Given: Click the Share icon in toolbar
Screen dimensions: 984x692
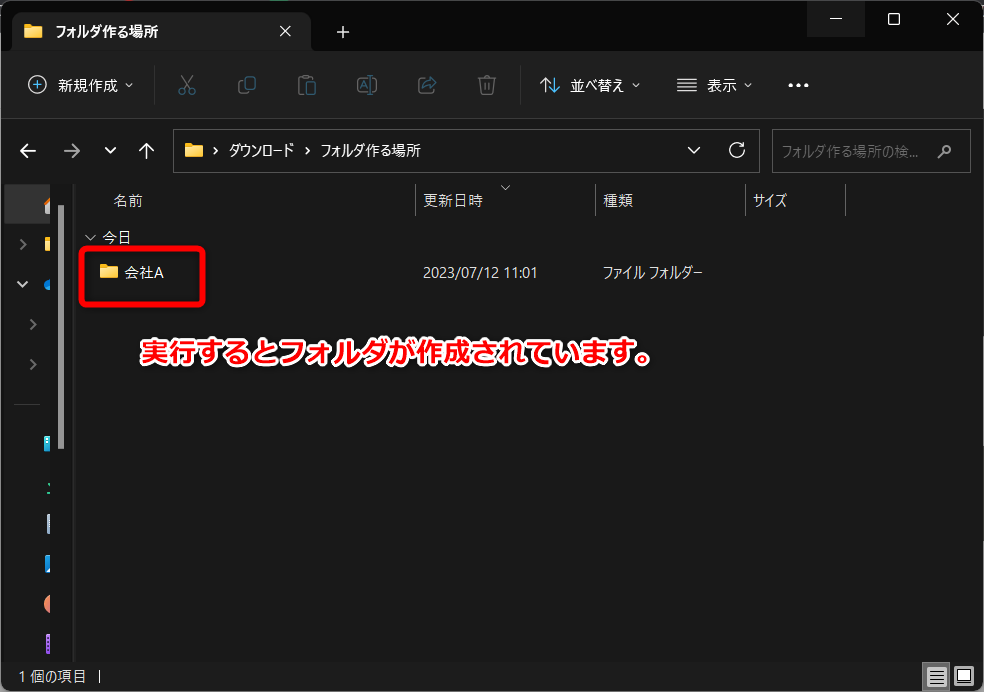Looking at the screenshot, I should click(x=427, y=85).
